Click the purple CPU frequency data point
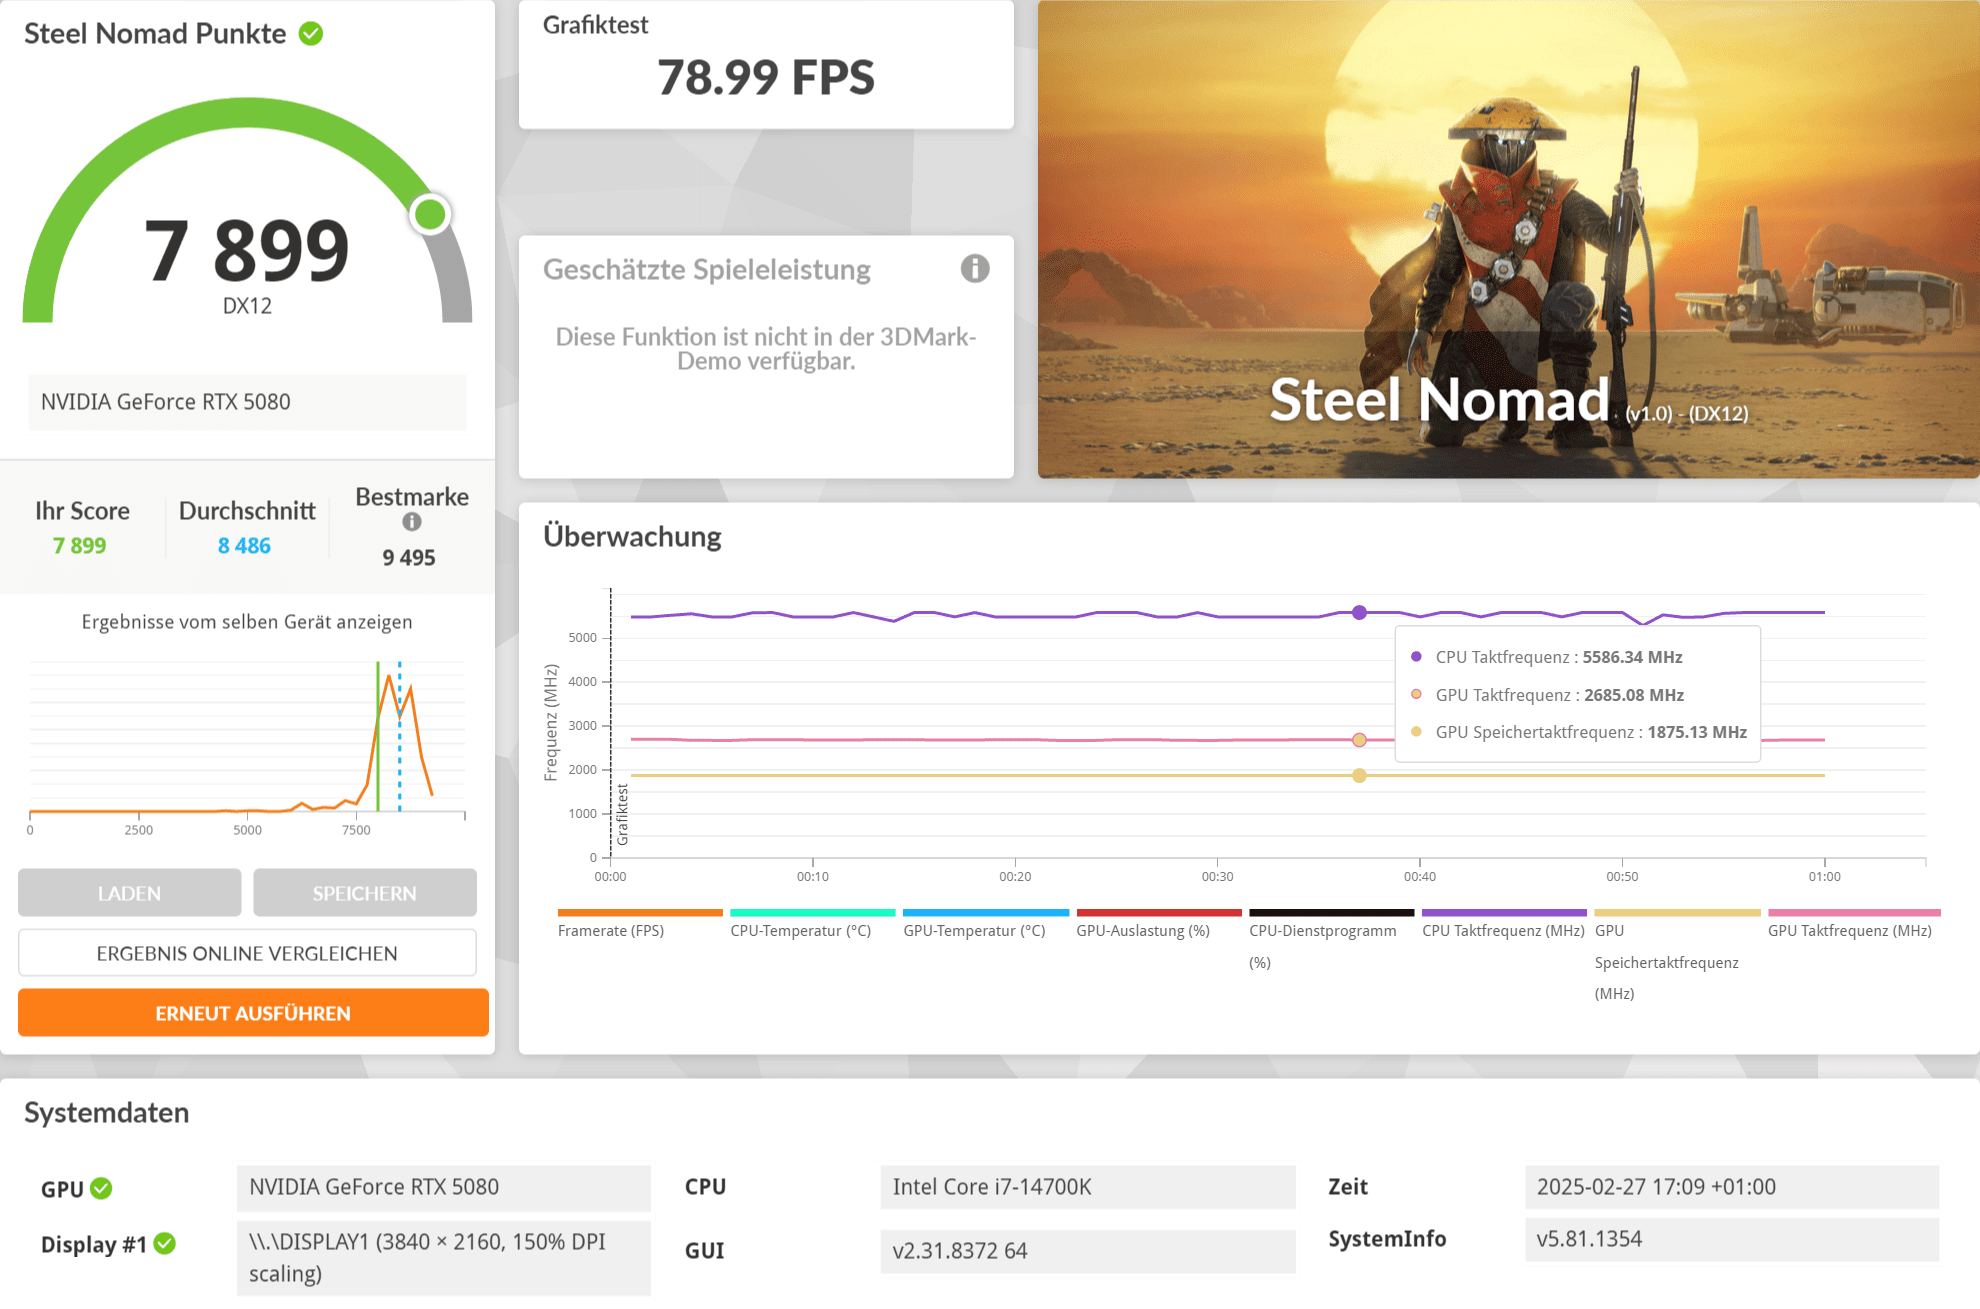Viewport: 1980px width, 1309px height. tap(1359, 612)
